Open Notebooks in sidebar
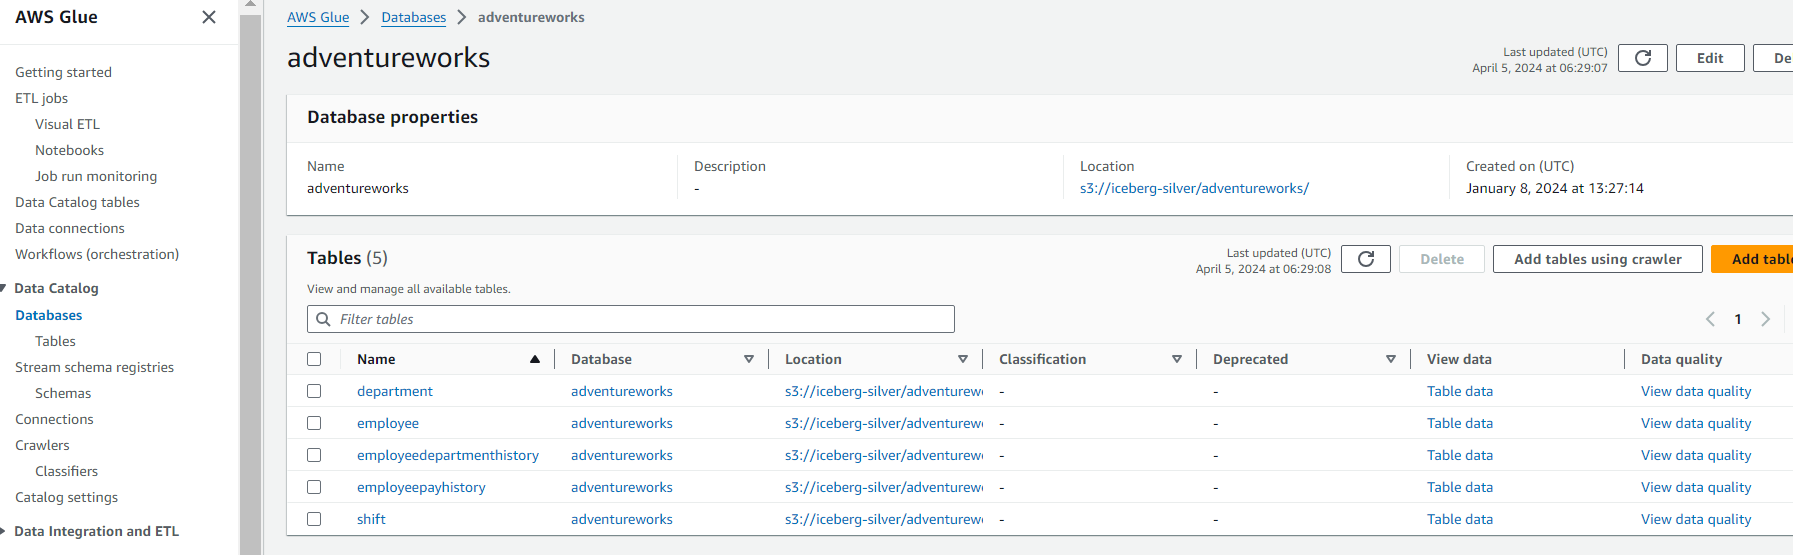 (x=69, y=150)
